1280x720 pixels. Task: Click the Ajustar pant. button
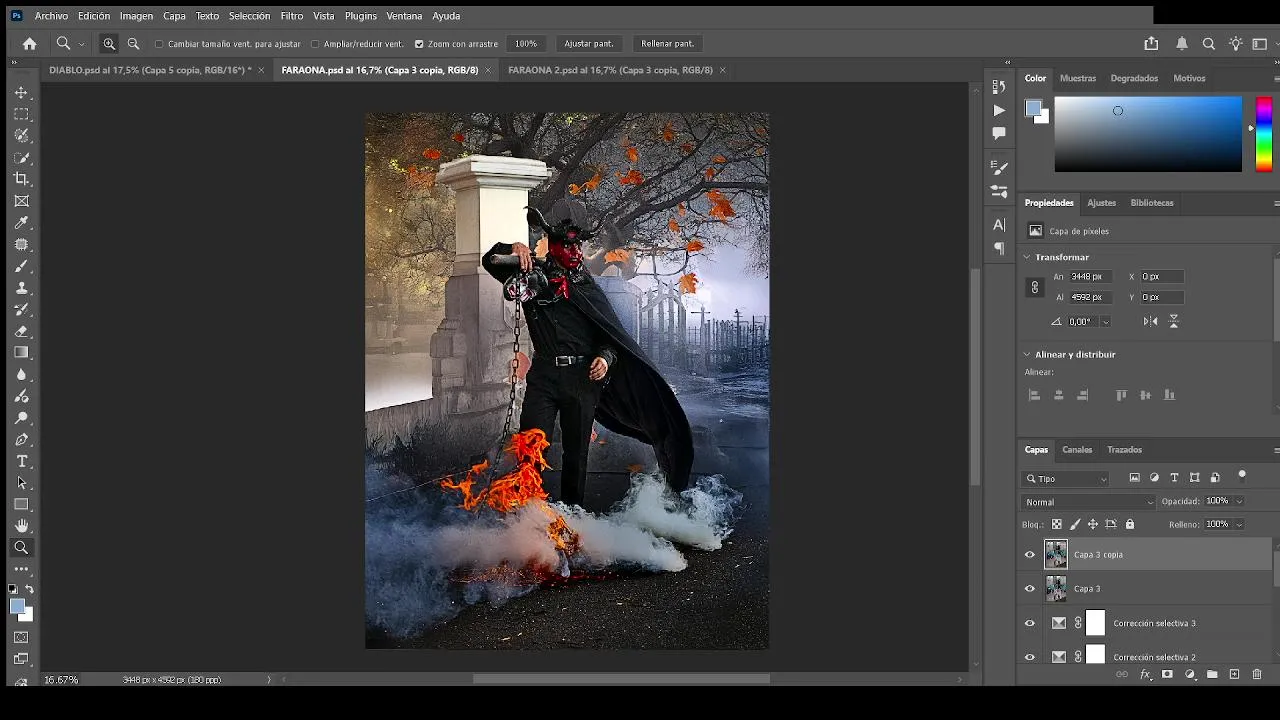pos(589,44)
